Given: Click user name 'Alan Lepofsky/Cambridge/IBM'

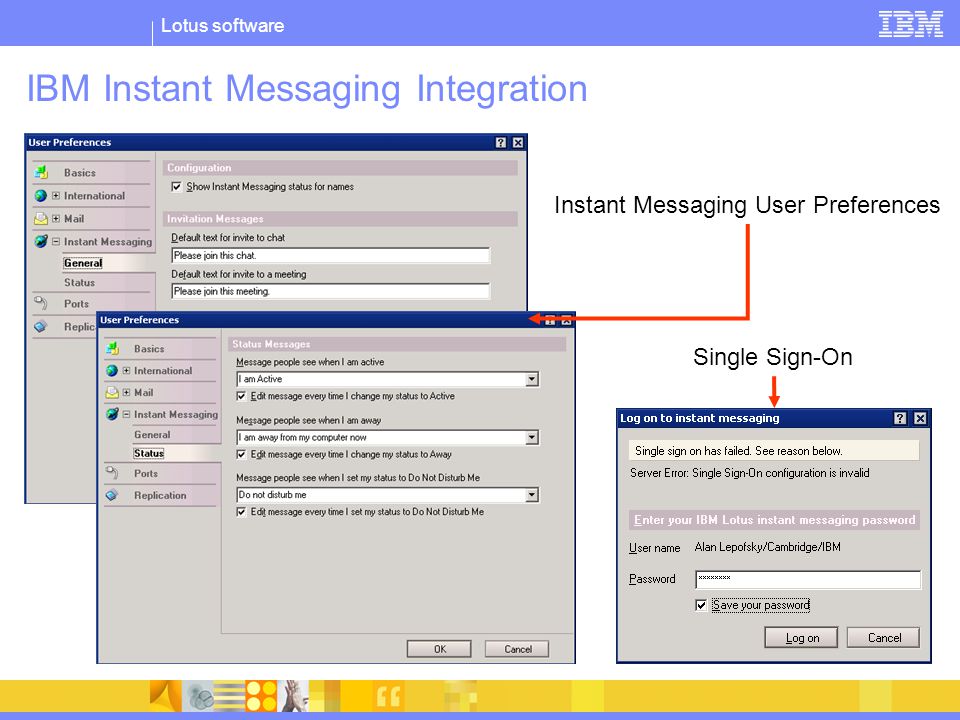Looking at the screenshot, I should coord(767,547).
